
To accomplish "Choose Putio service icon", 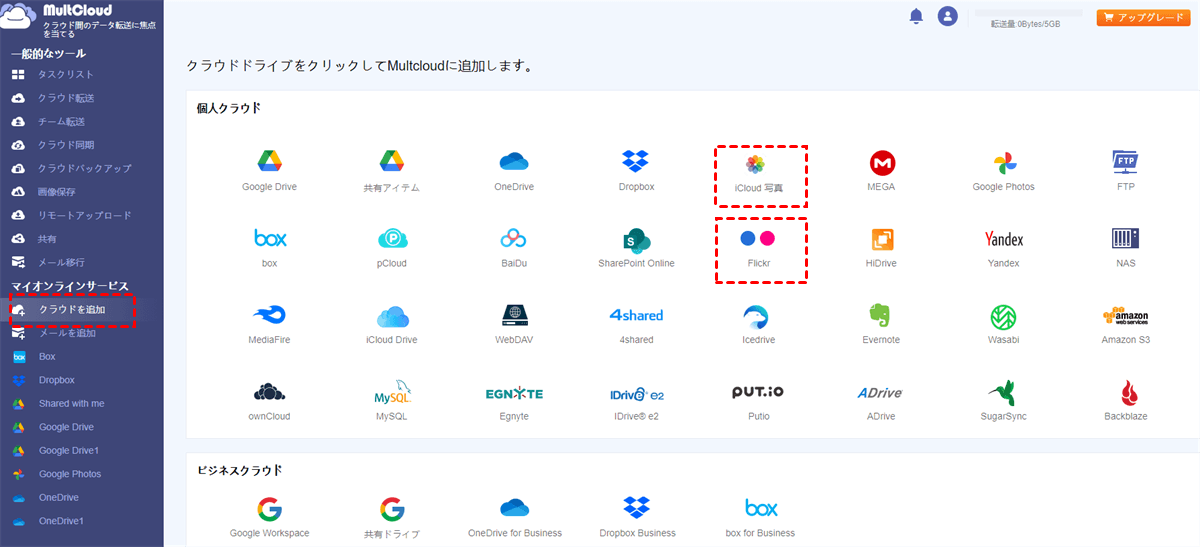I will click(x=757, y=392).
